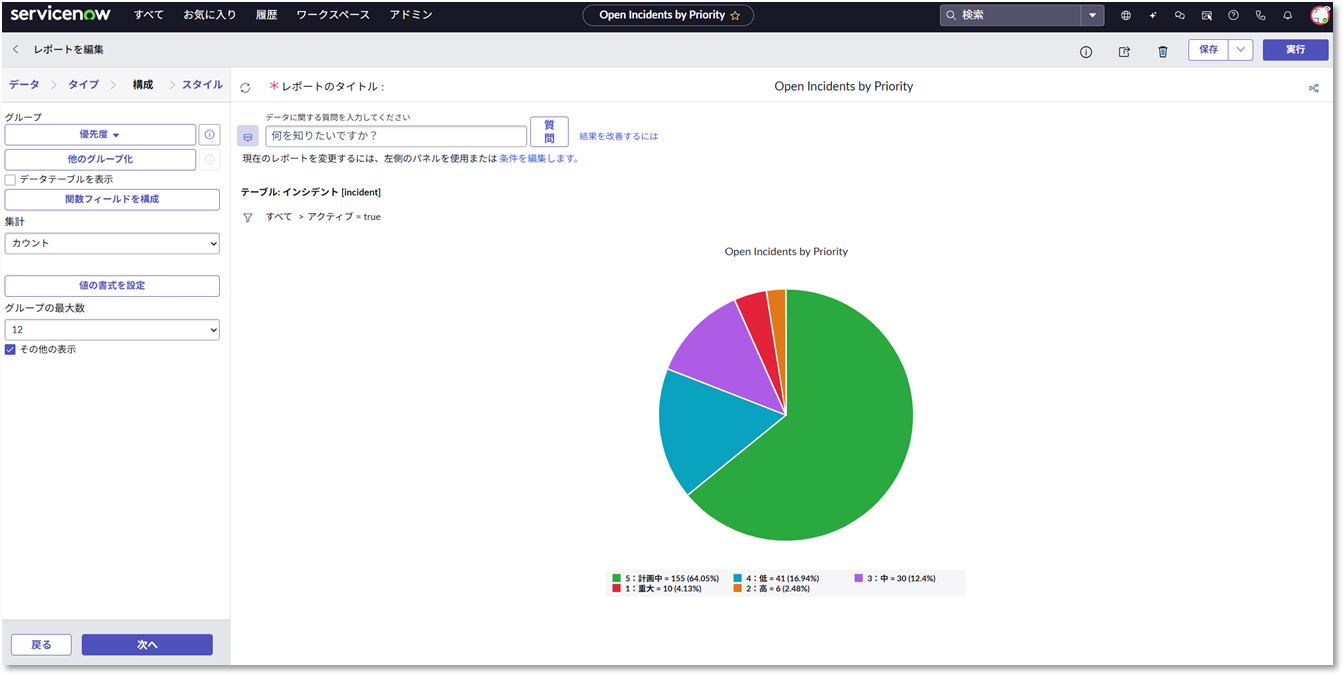1343x675 pixels.
Task: Toggle the question input chat icon button
Action: click(x=248, y=136)
